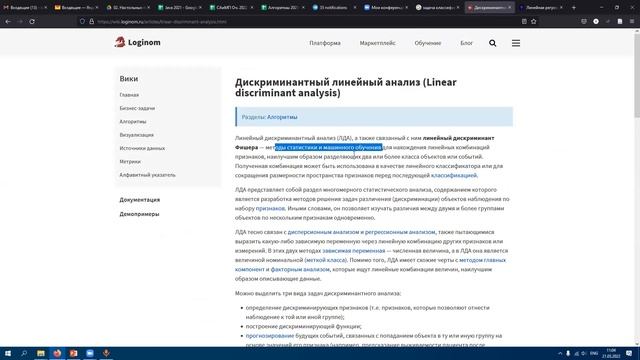
Task: Switch to Линейная регрессия tab
Action: [541, 7]
